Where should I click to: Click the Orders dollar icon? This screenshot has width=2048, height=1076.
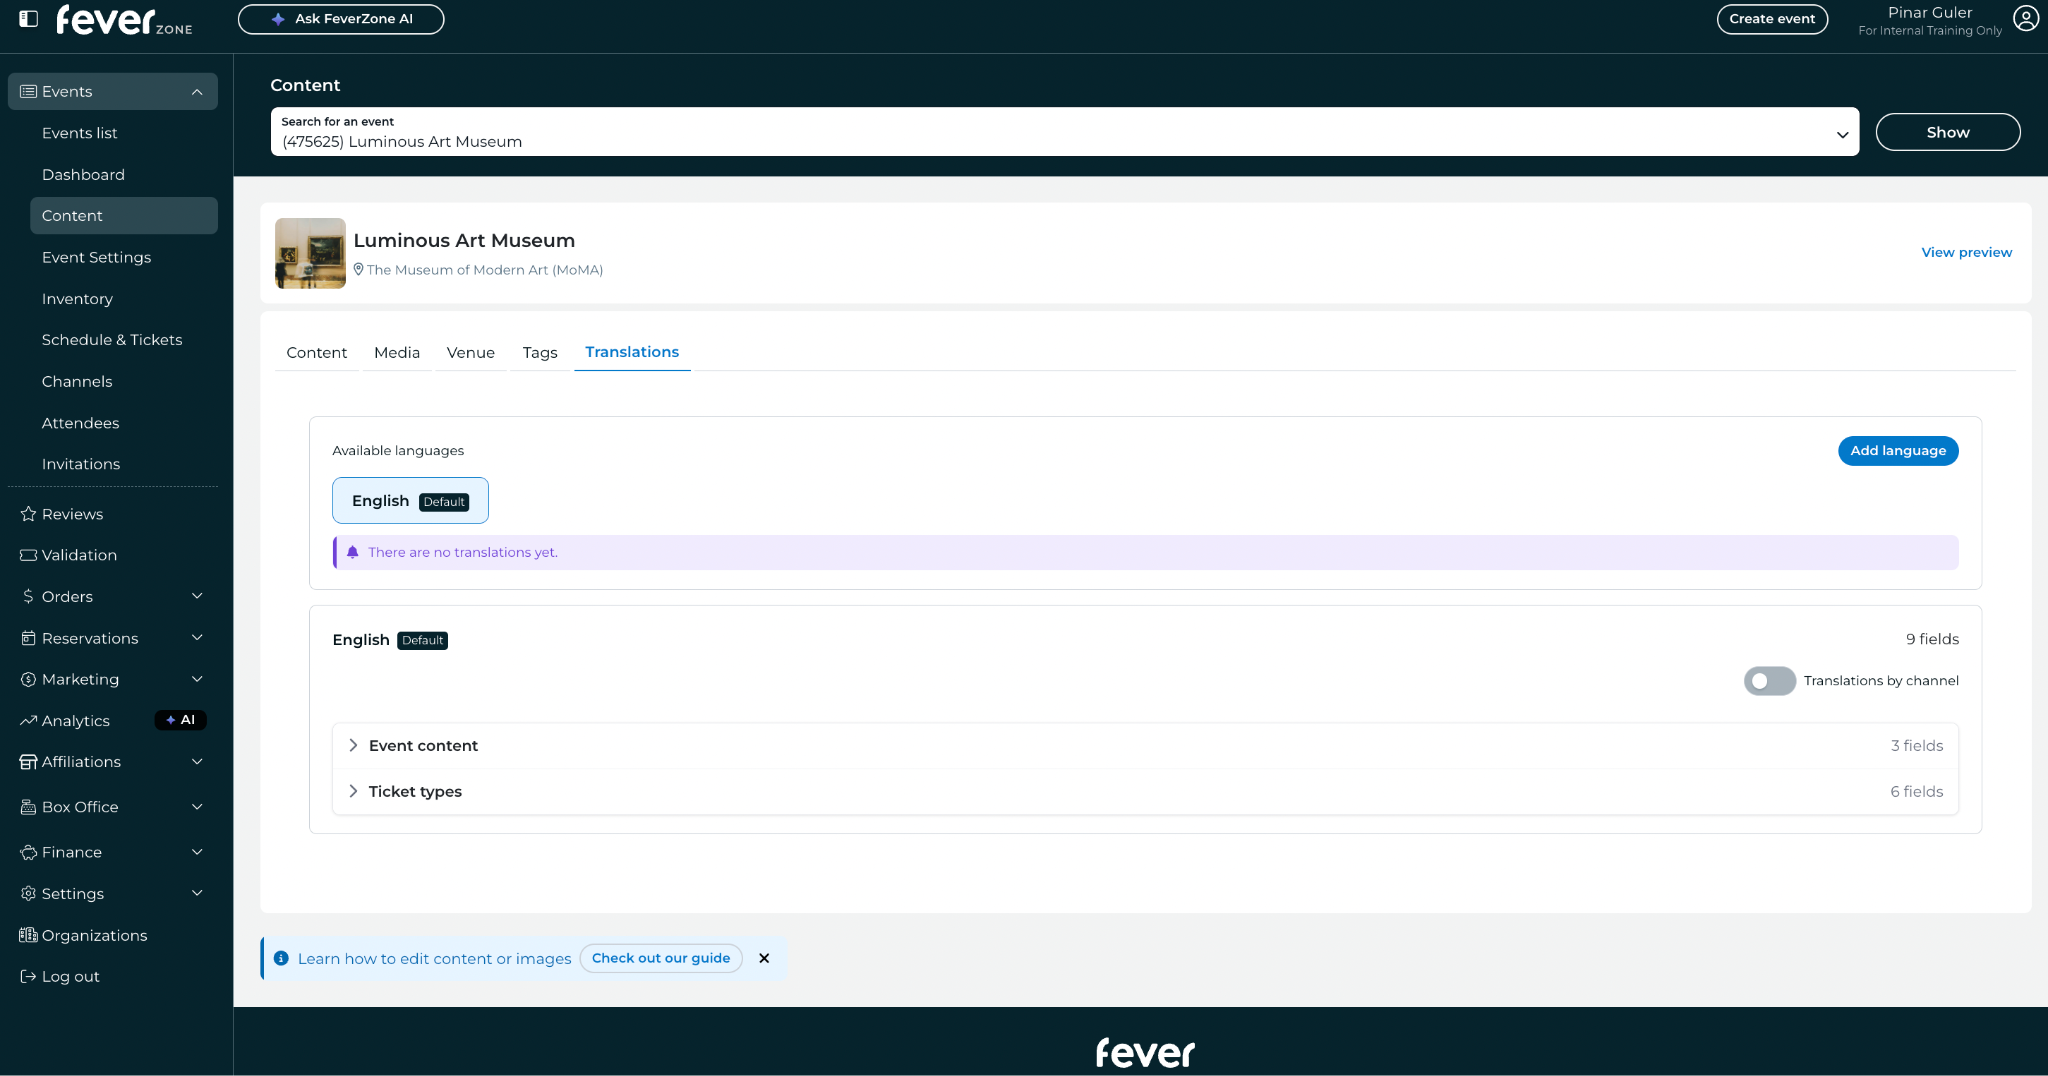(x=28, y=596)
